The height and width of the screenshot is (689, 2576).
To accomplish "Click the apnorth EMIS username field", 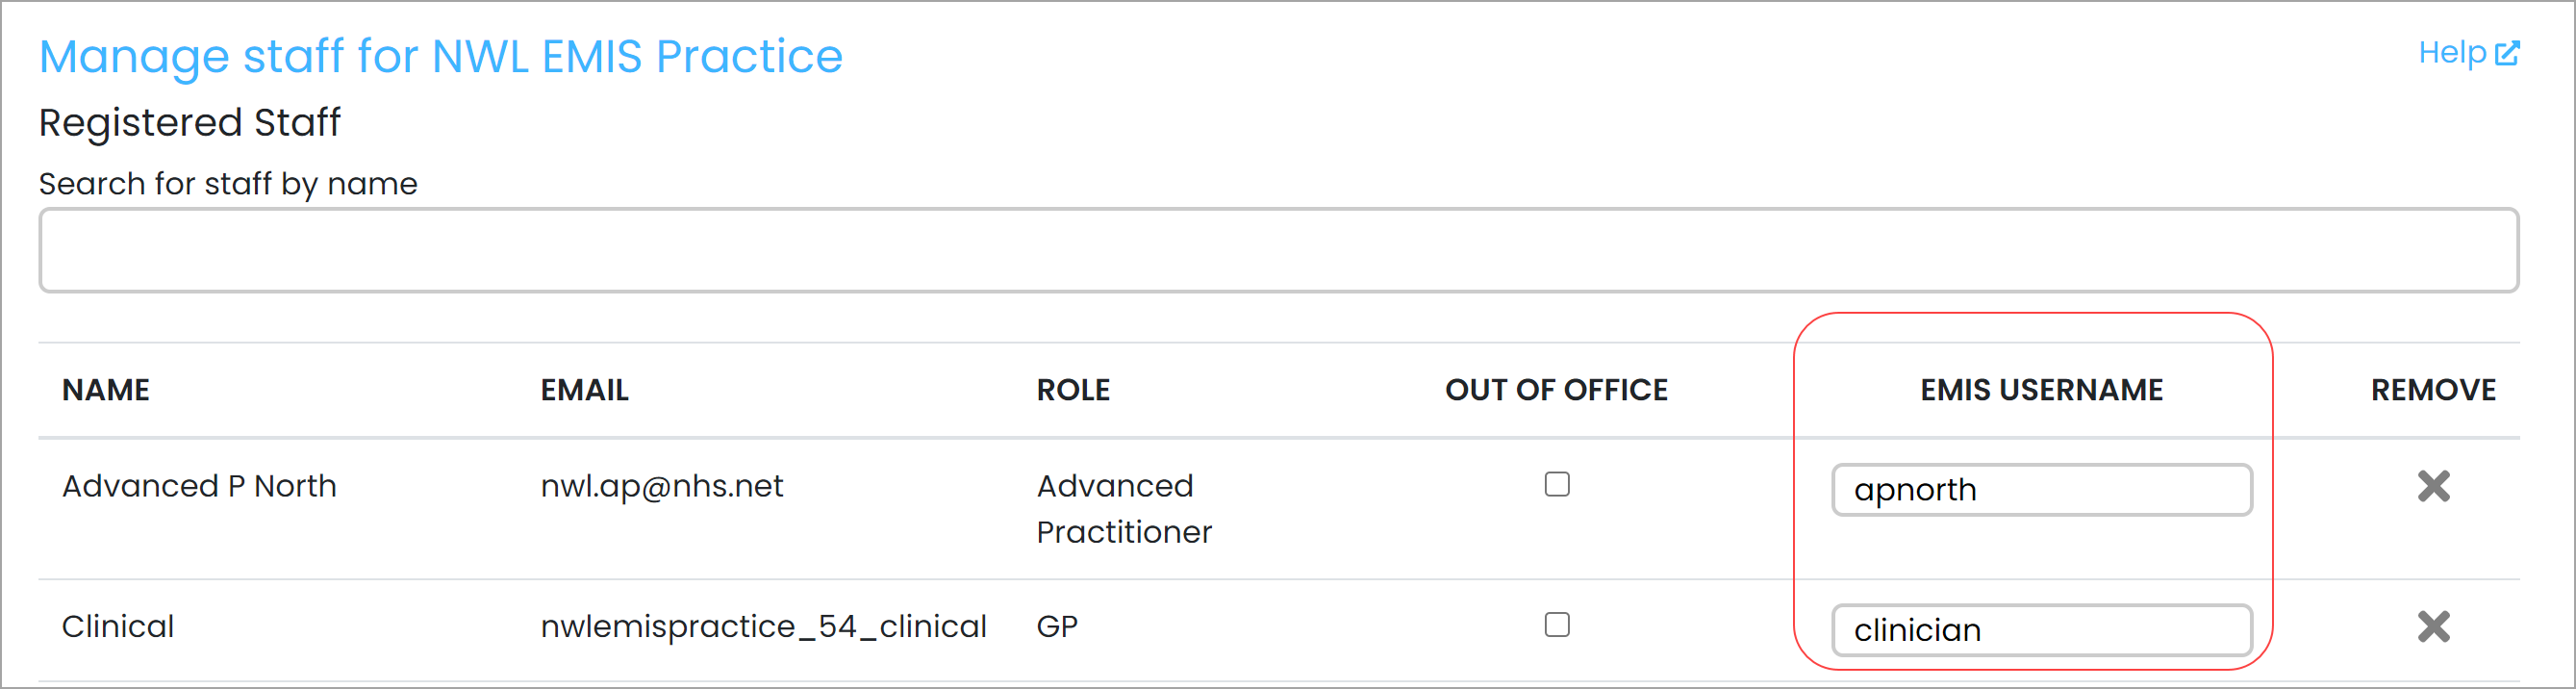I will 2041,490.
